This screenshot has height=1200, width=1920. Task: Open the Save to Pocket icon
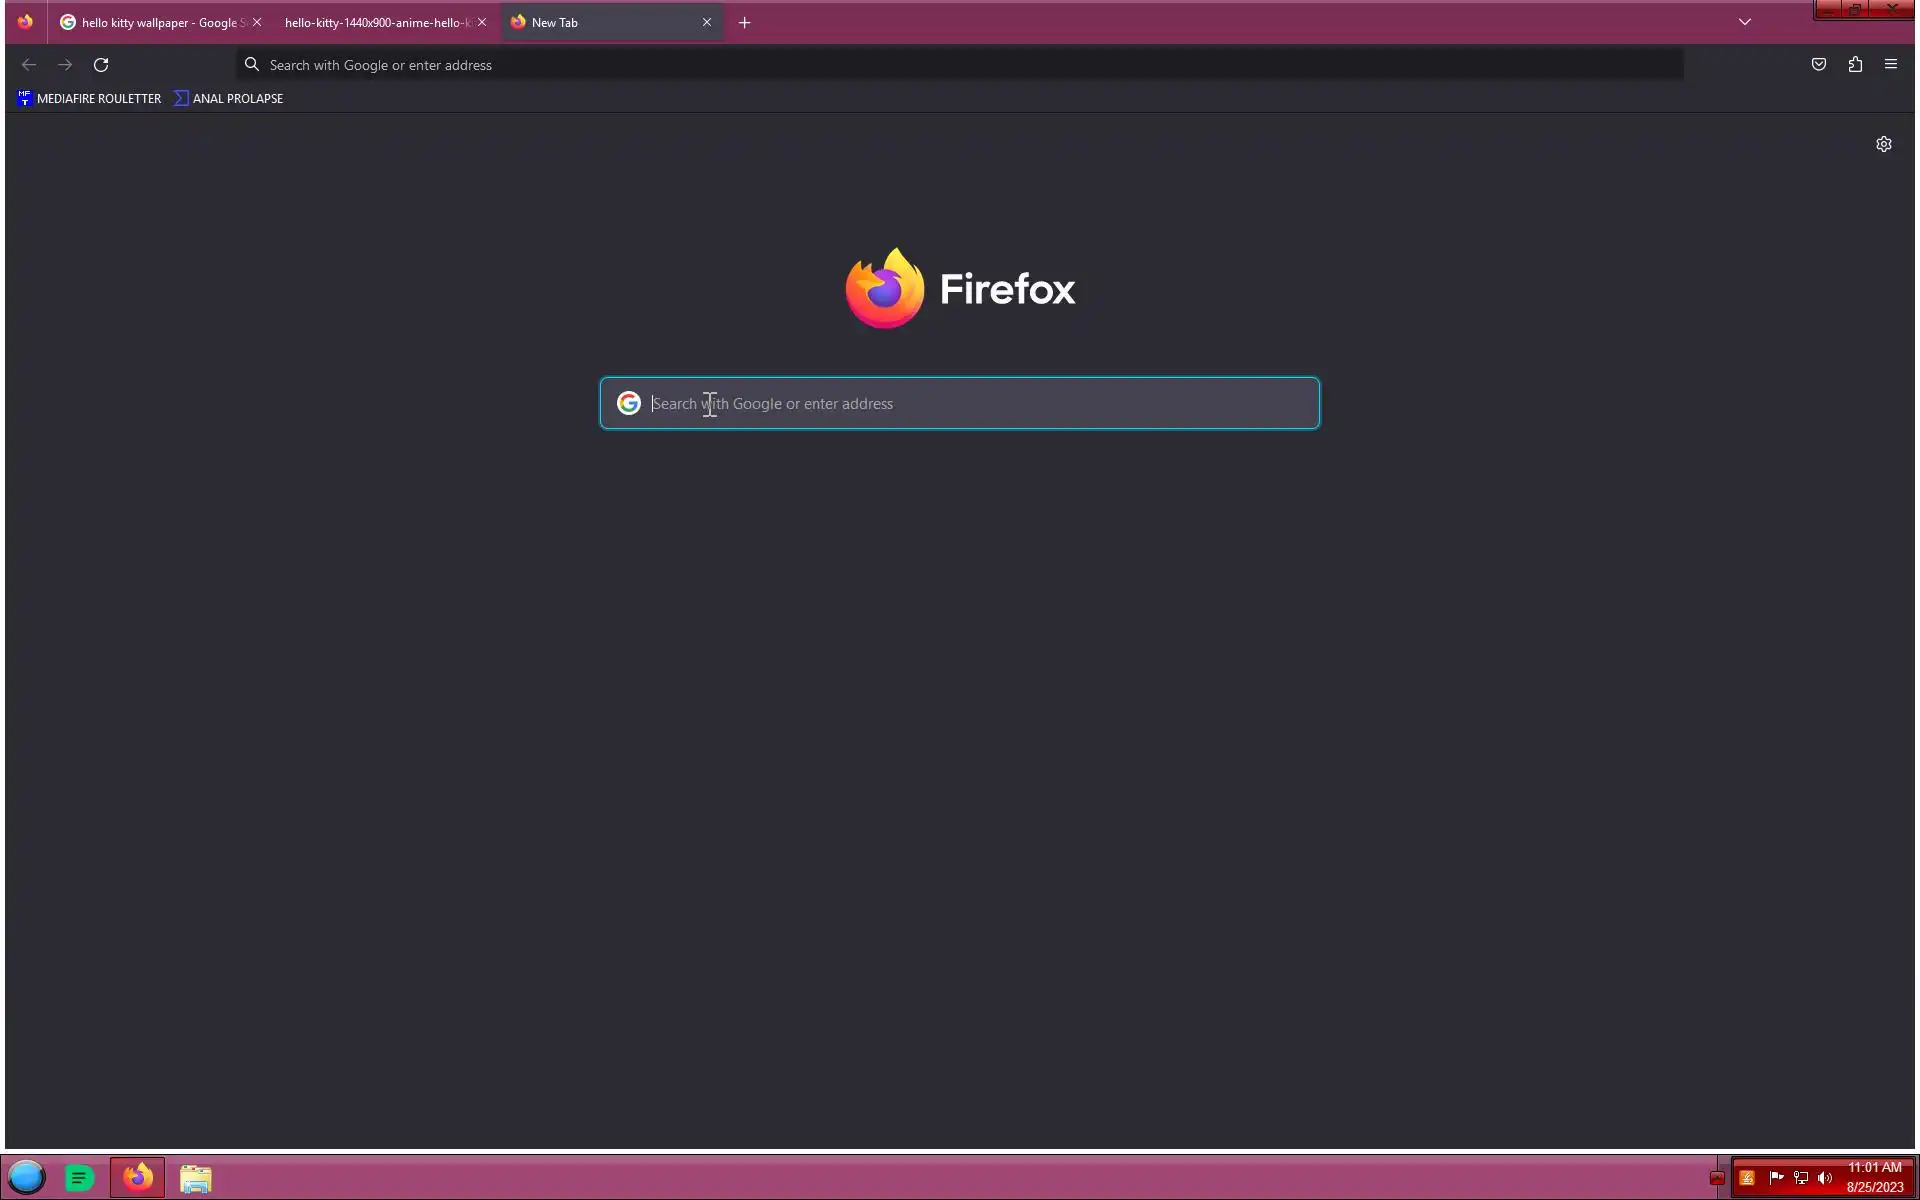[x=1818, y=65]
